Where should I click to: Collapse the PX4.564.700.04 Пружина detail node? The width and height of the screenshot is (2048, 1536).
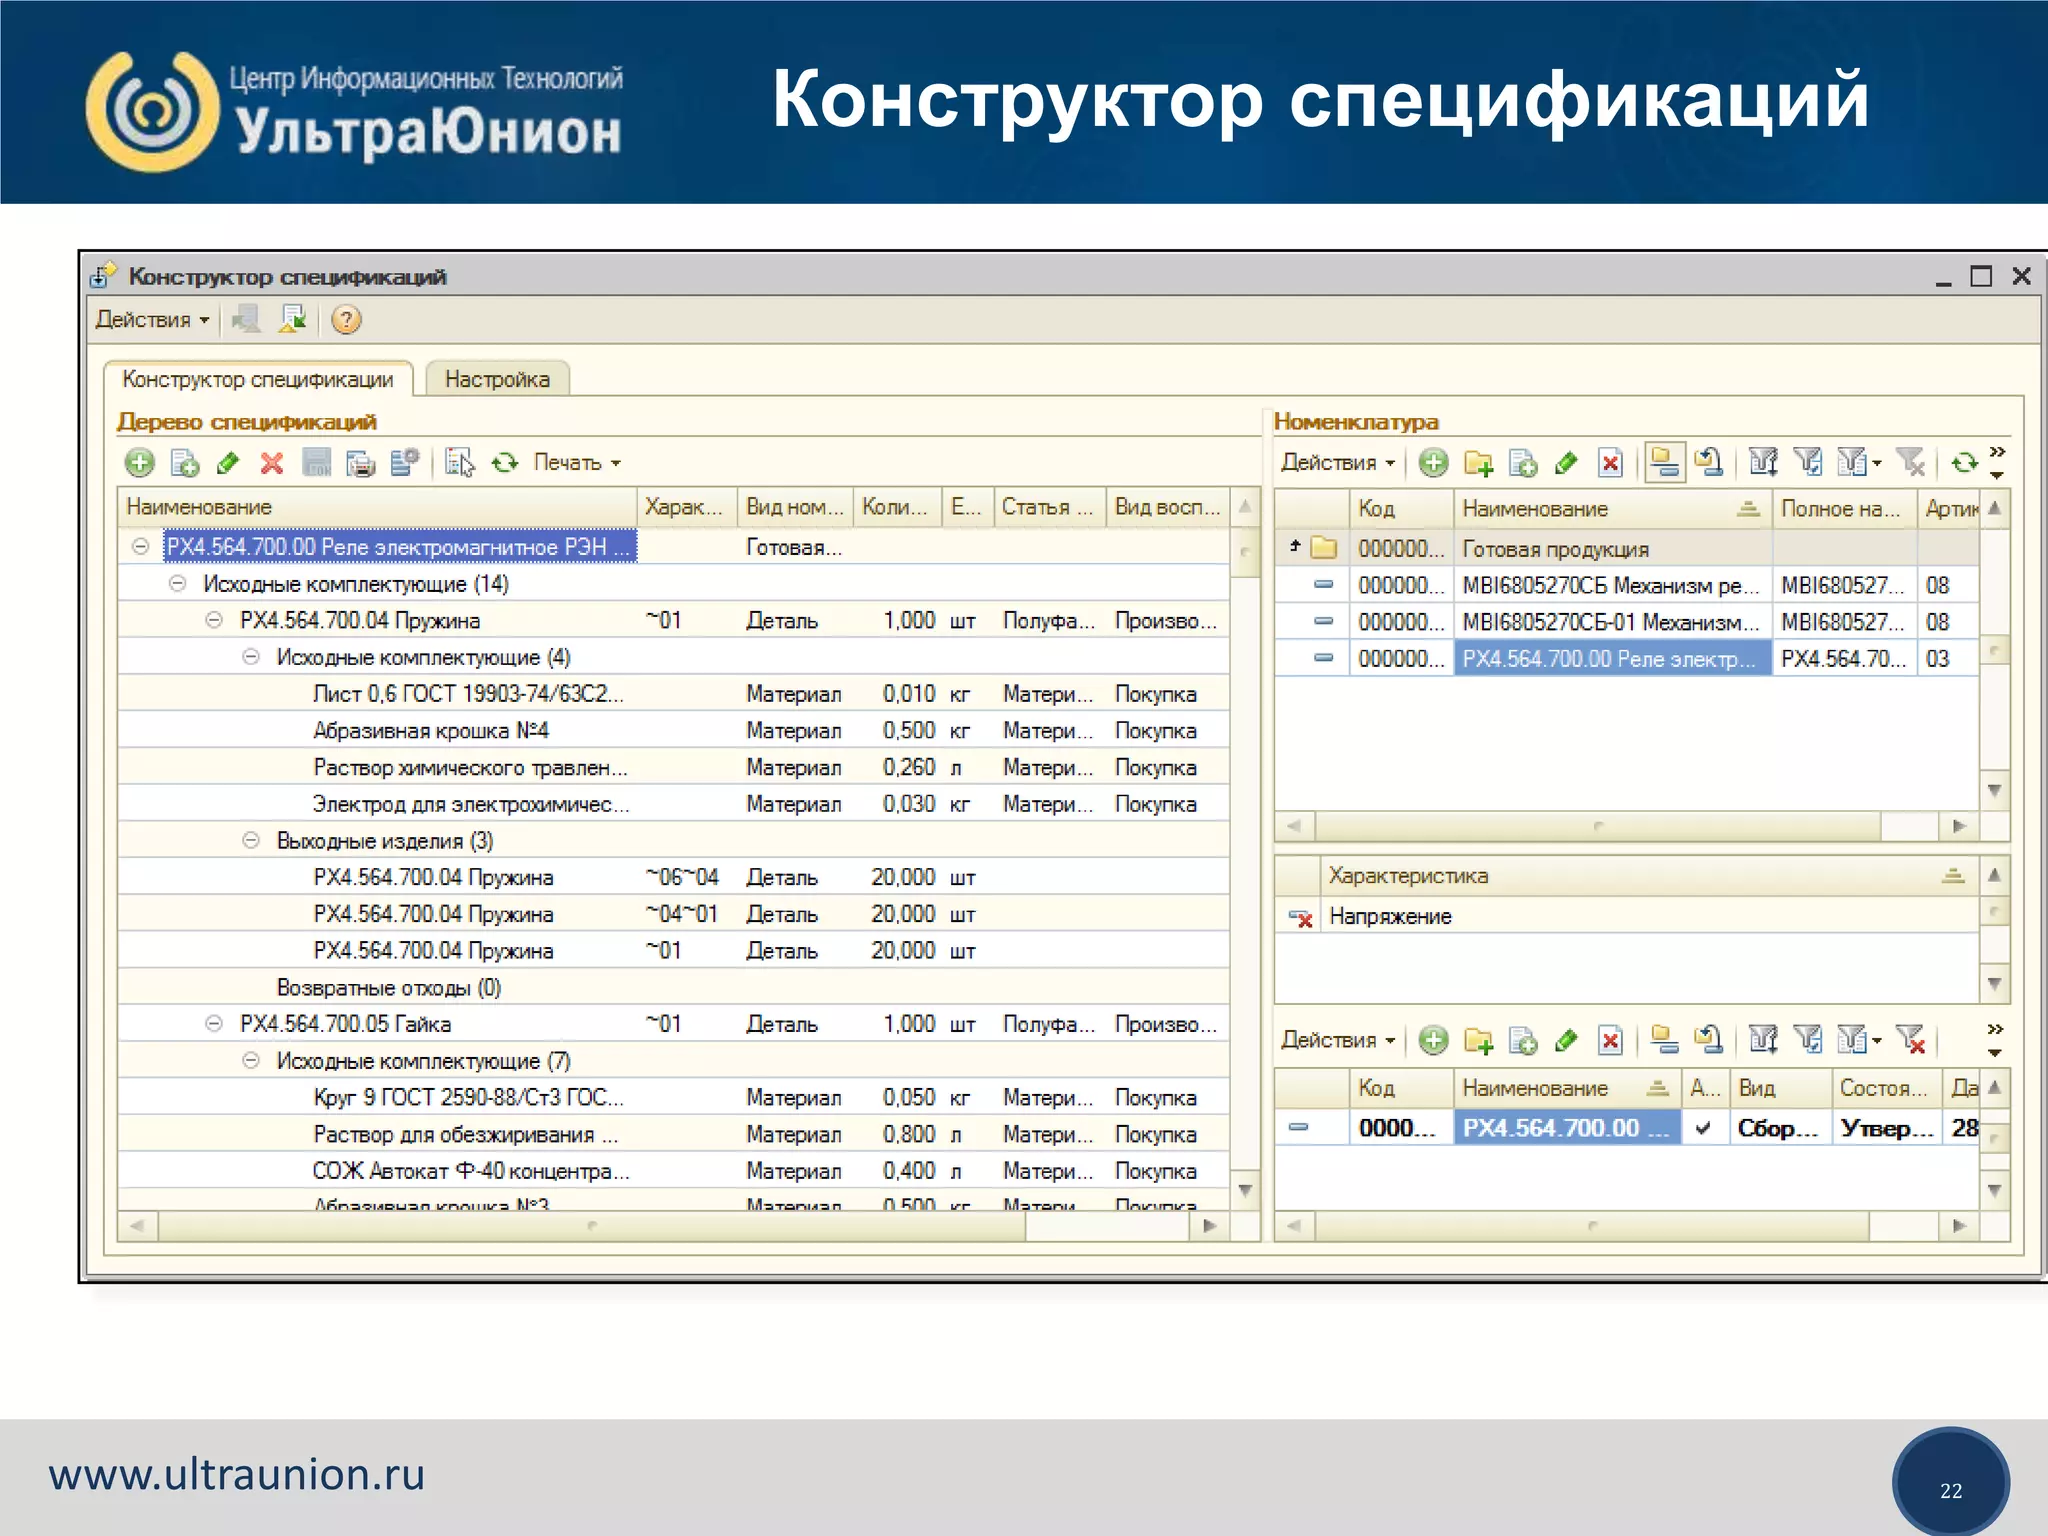coord(214,621)
